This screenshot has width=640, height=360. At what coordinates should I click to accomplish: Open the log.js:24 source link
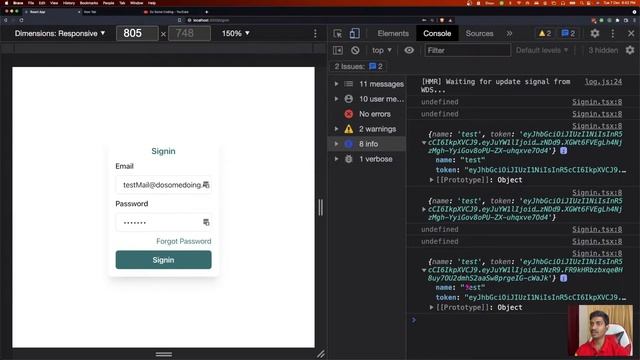pos(603,82)
